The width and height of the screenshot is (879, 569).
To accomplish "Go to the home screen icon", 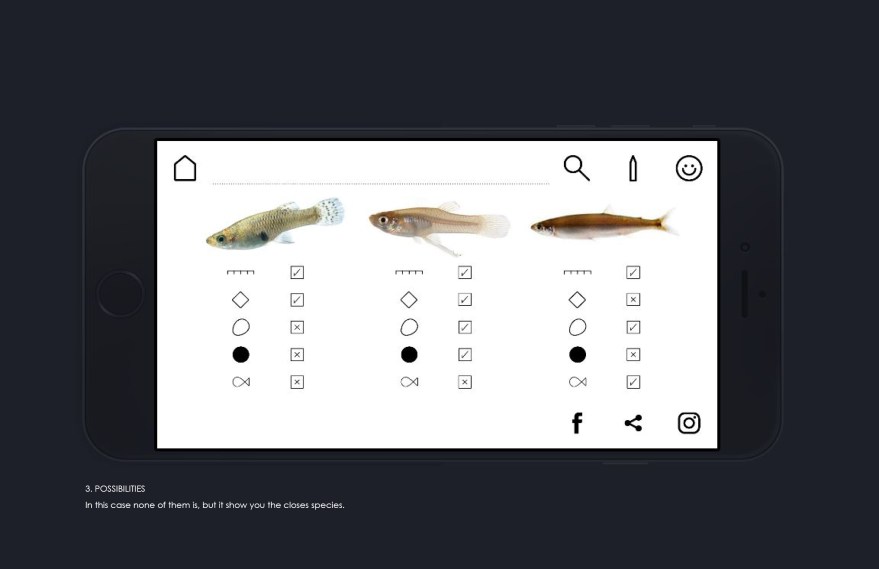I will pyautogui.click(x=185, y=168).
